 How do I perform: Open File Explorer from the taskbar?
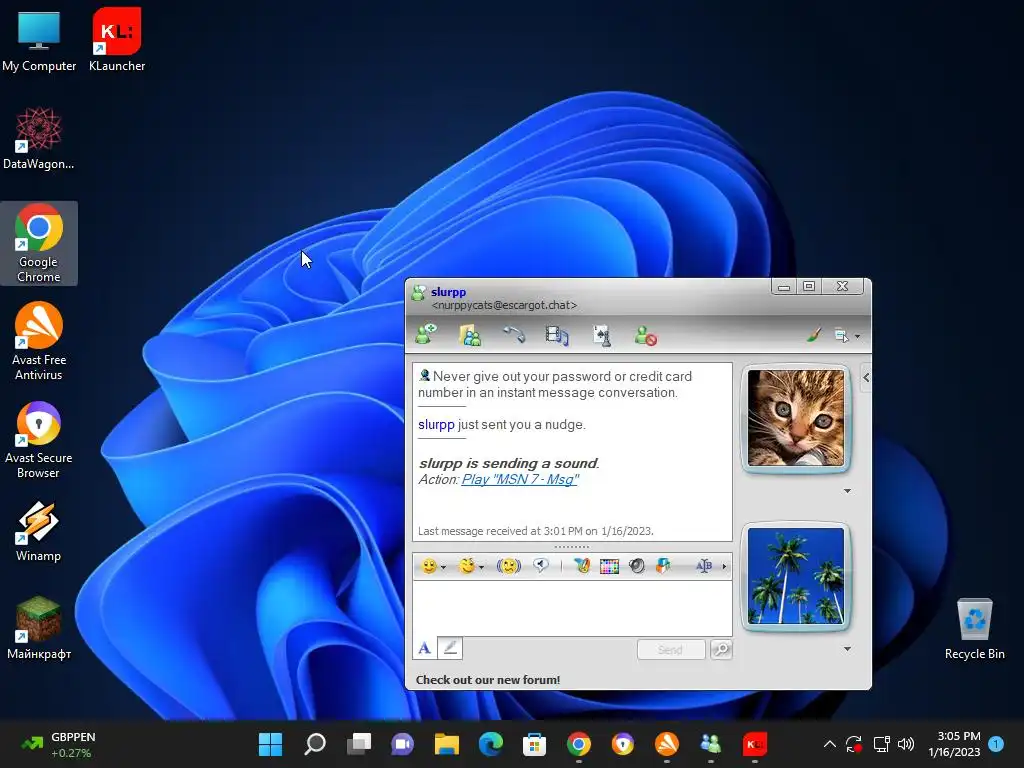click(x=447, y=744)
